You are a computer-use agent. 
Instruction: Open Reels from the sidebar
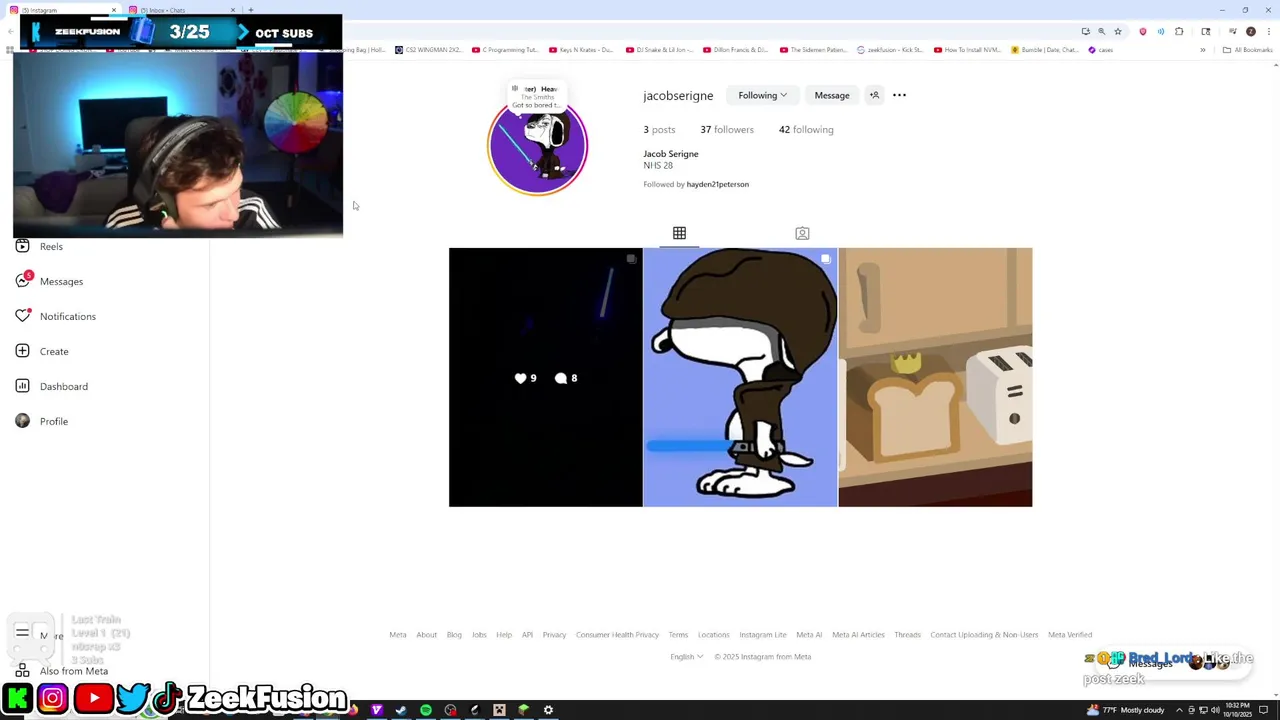click(x=40, y=246)
